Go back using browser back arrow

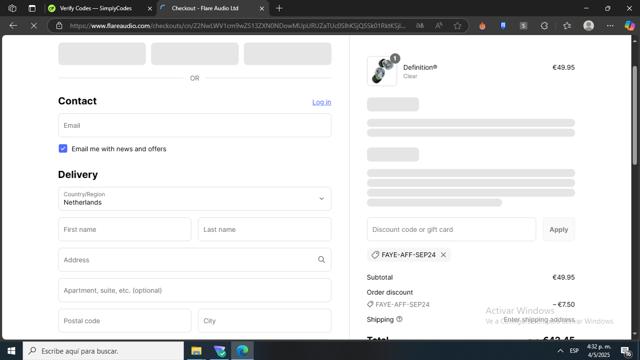[13, 26]
